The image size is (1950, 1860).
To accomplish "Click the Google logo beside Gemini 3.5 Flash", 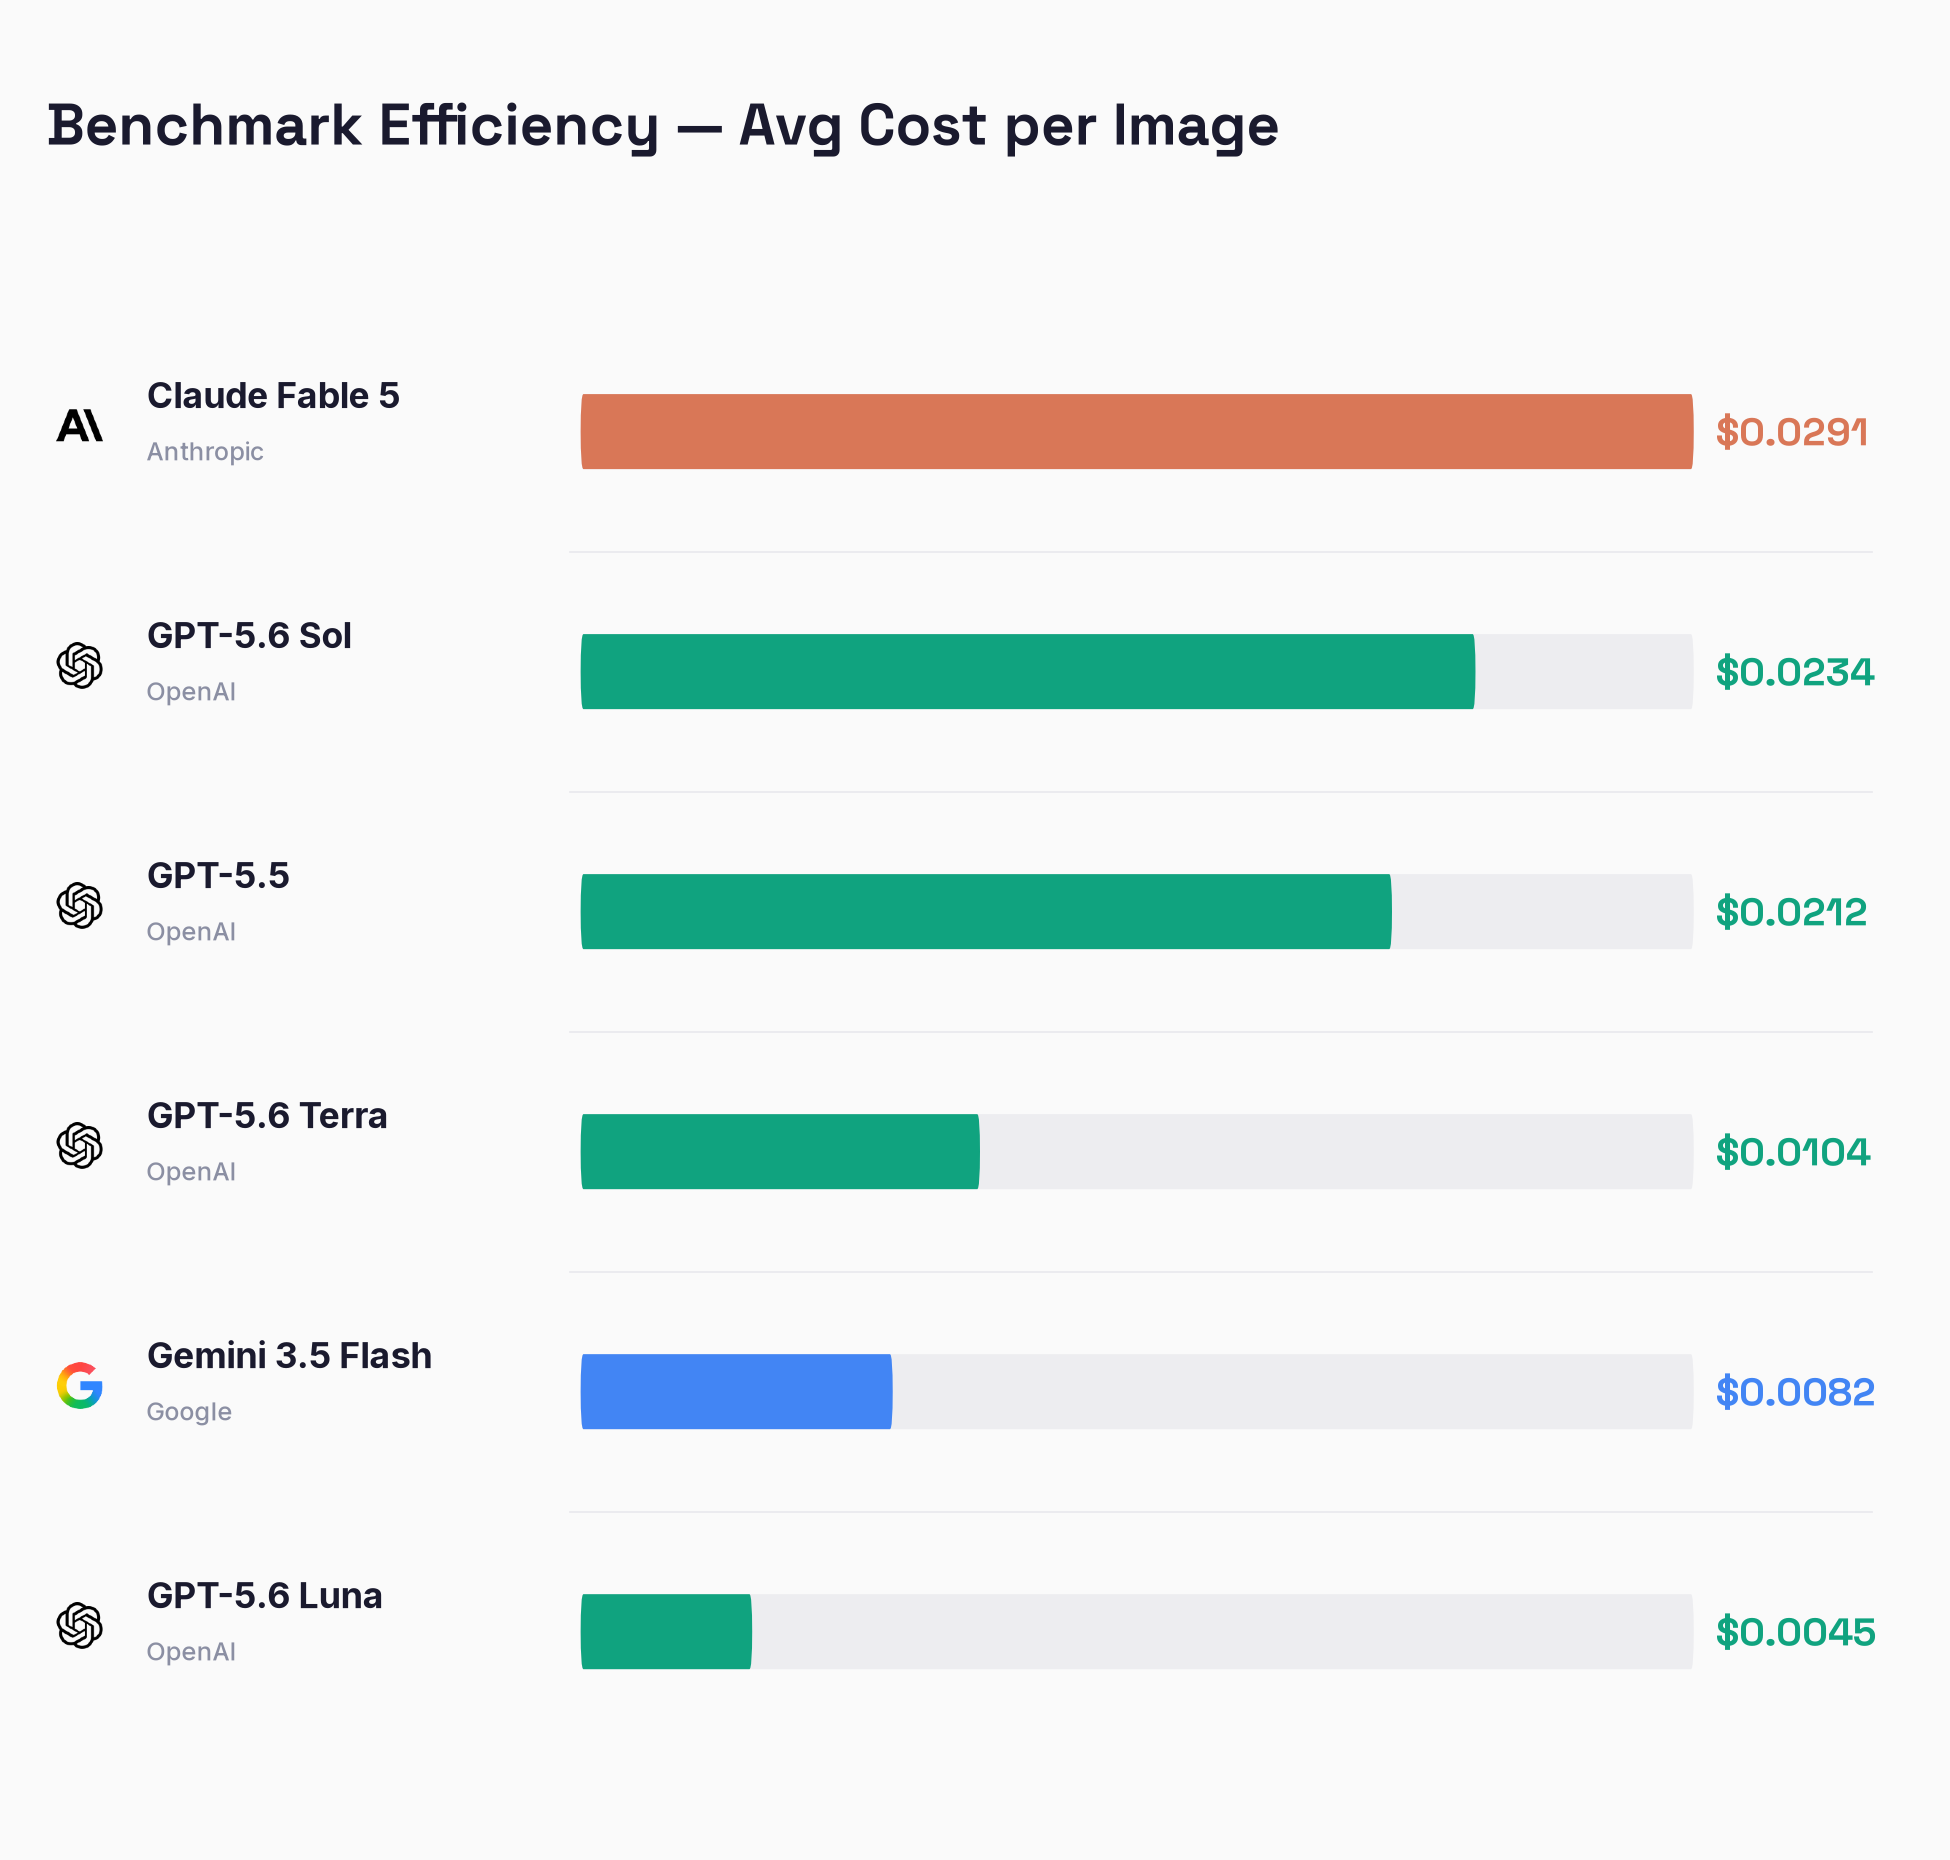I will pyautogui.click(x=80, y=1386).
